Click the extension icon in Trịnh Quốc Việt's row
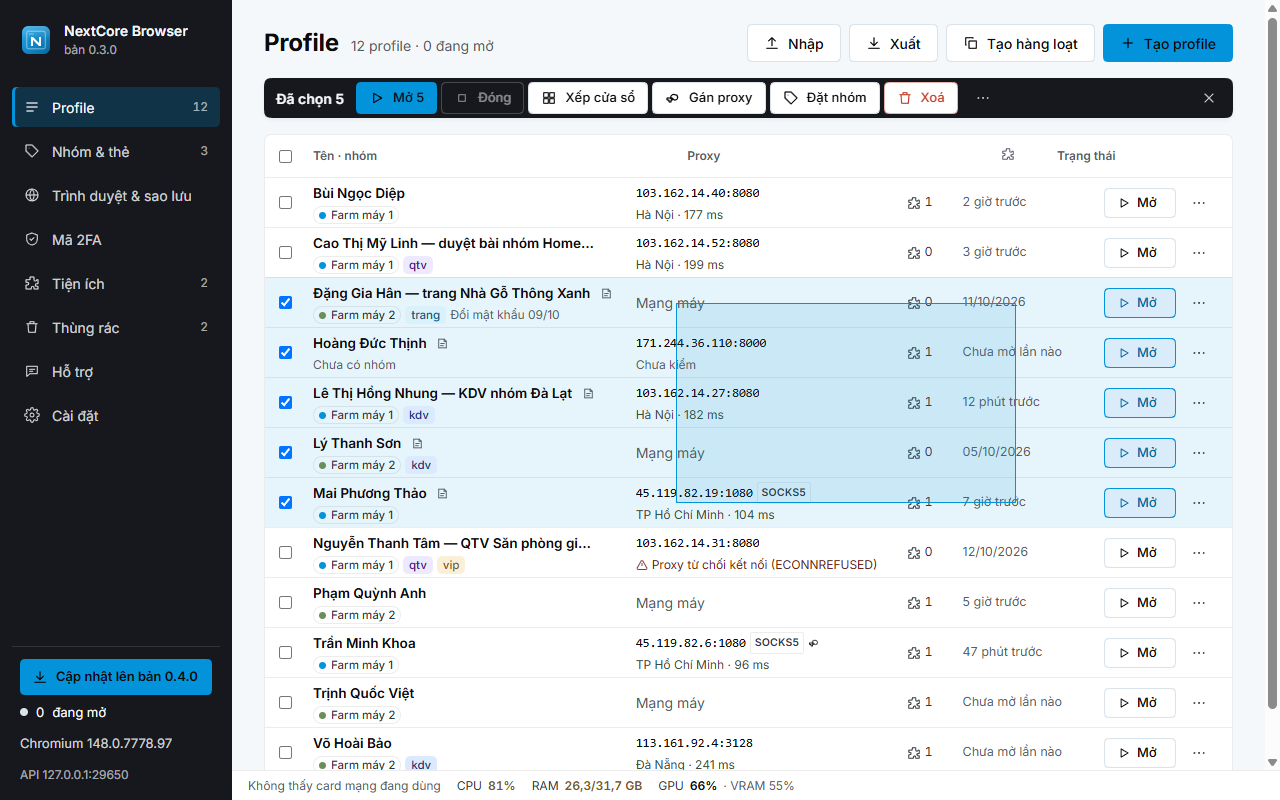The image size is (1280, 800). pos(913,702)
